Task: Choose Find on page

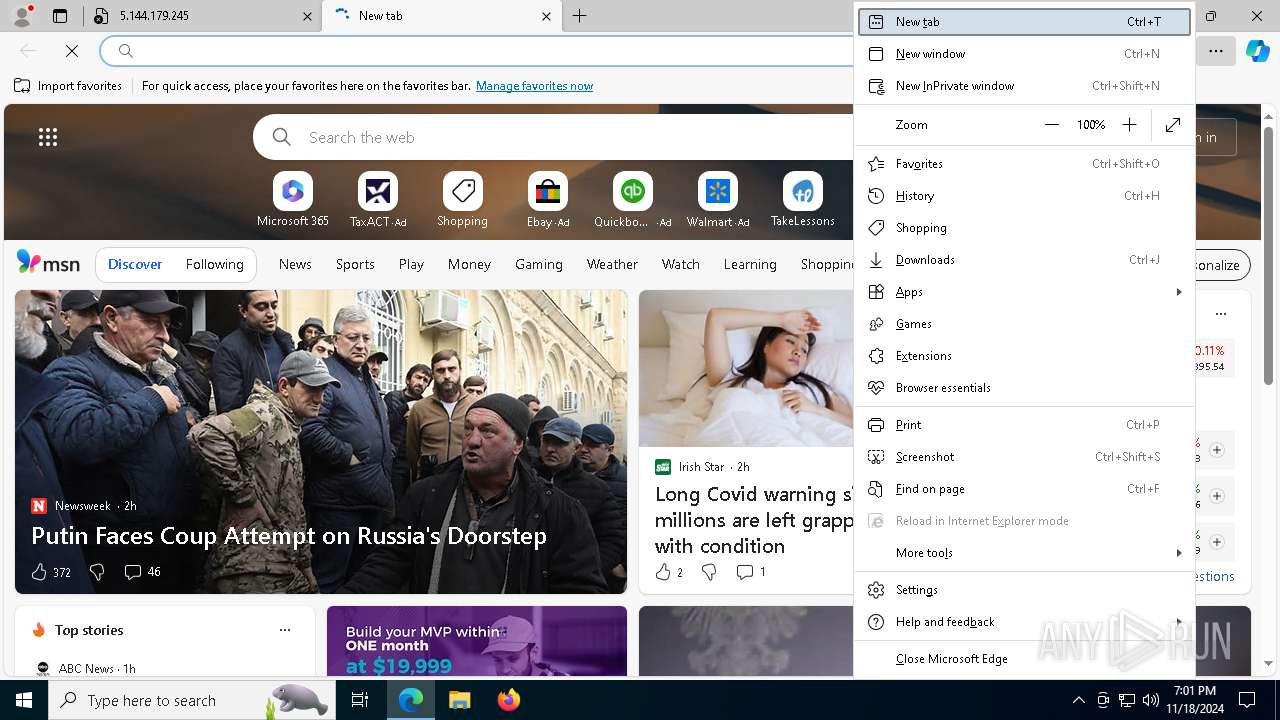Action: click(x=1025, y=489)
